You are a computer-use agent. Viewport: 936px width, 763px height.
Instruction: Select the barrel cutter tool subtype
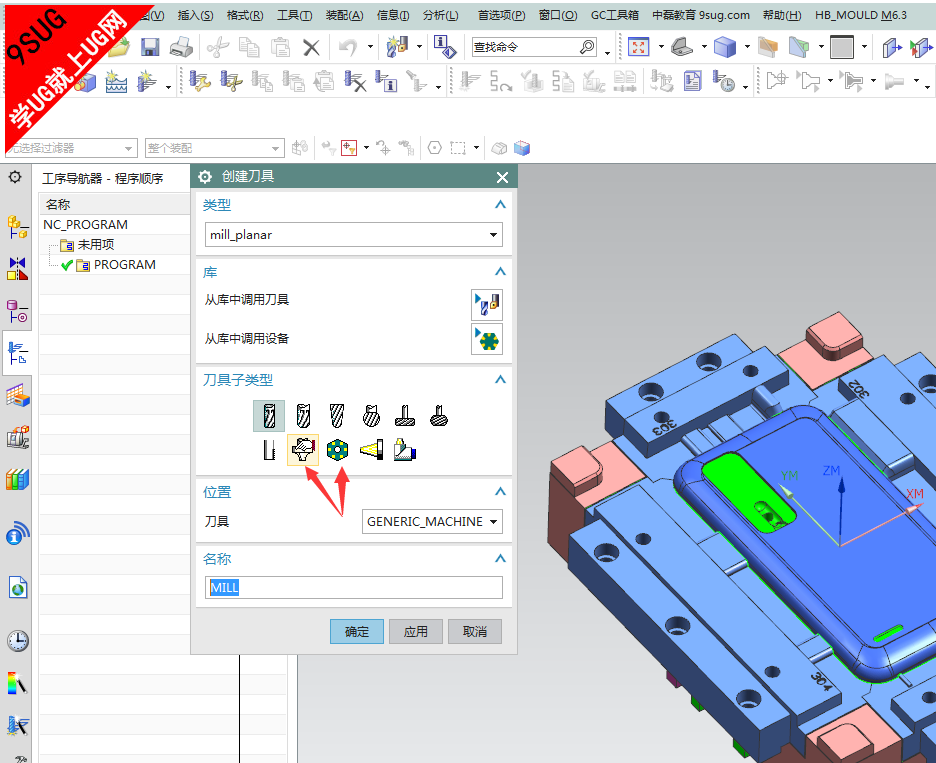[439, 416]
